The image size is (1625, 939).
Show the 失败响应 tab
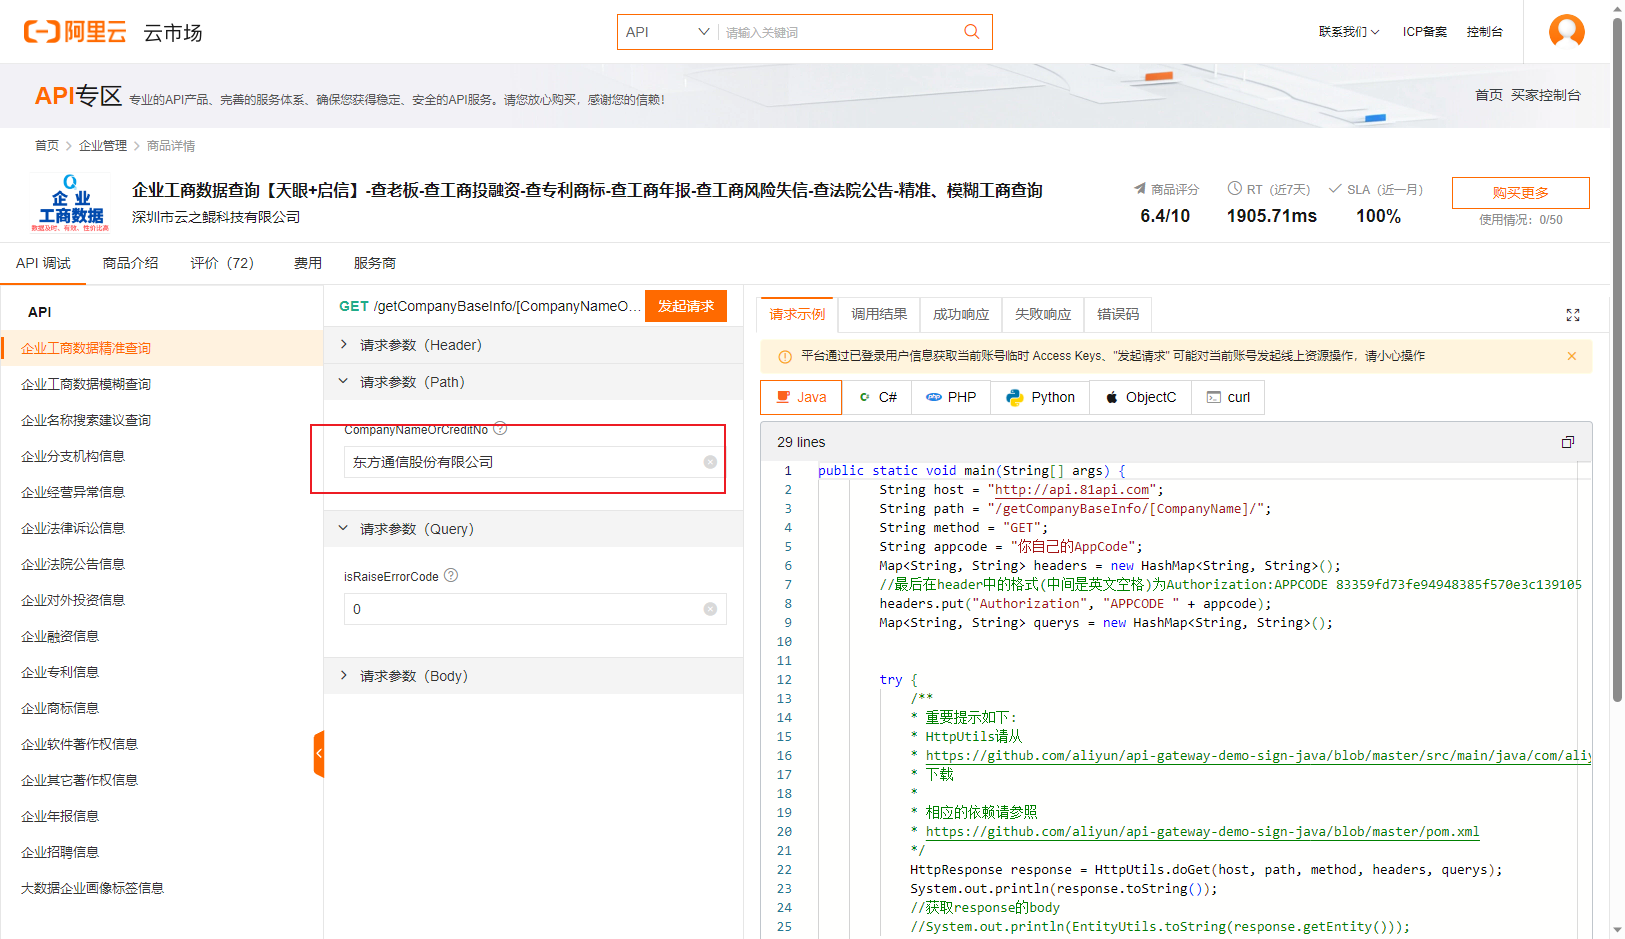[1043, 314]
